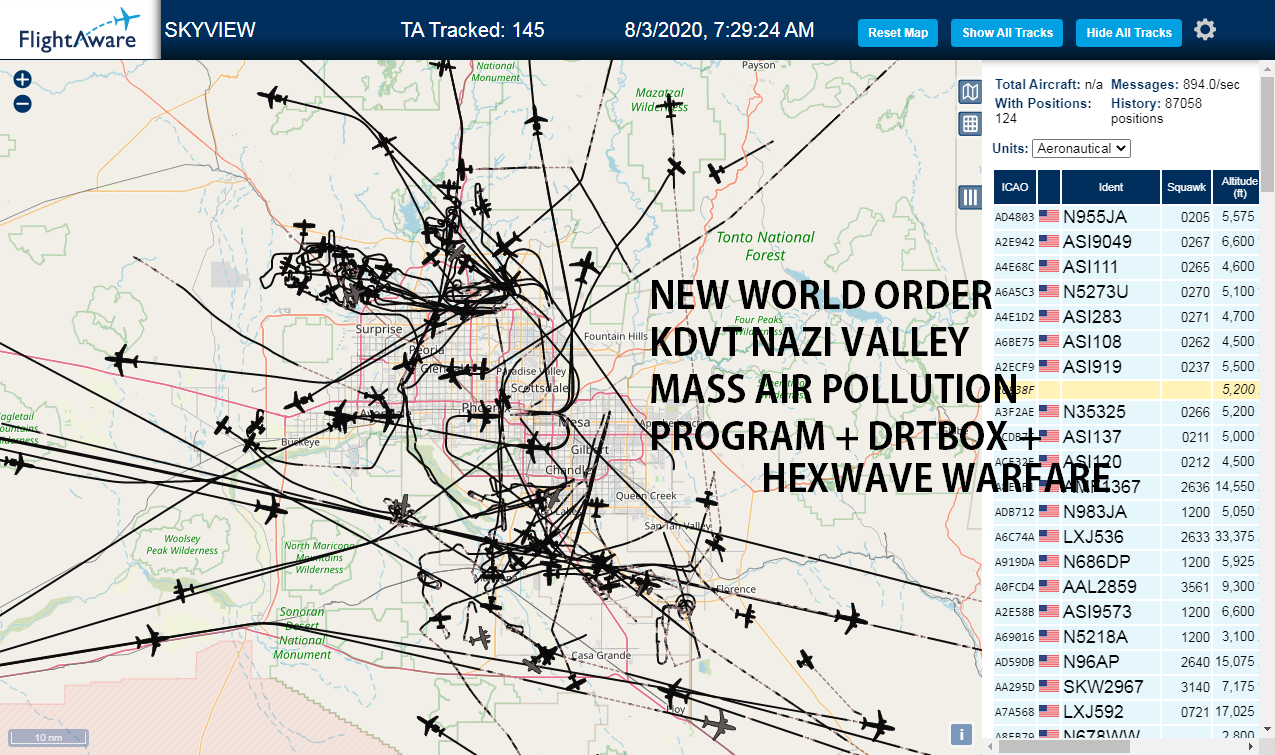Click the flag in the ASI111 row
Image resolution: width=1275 pixels, height=755 pixels.
[1049, 266]
